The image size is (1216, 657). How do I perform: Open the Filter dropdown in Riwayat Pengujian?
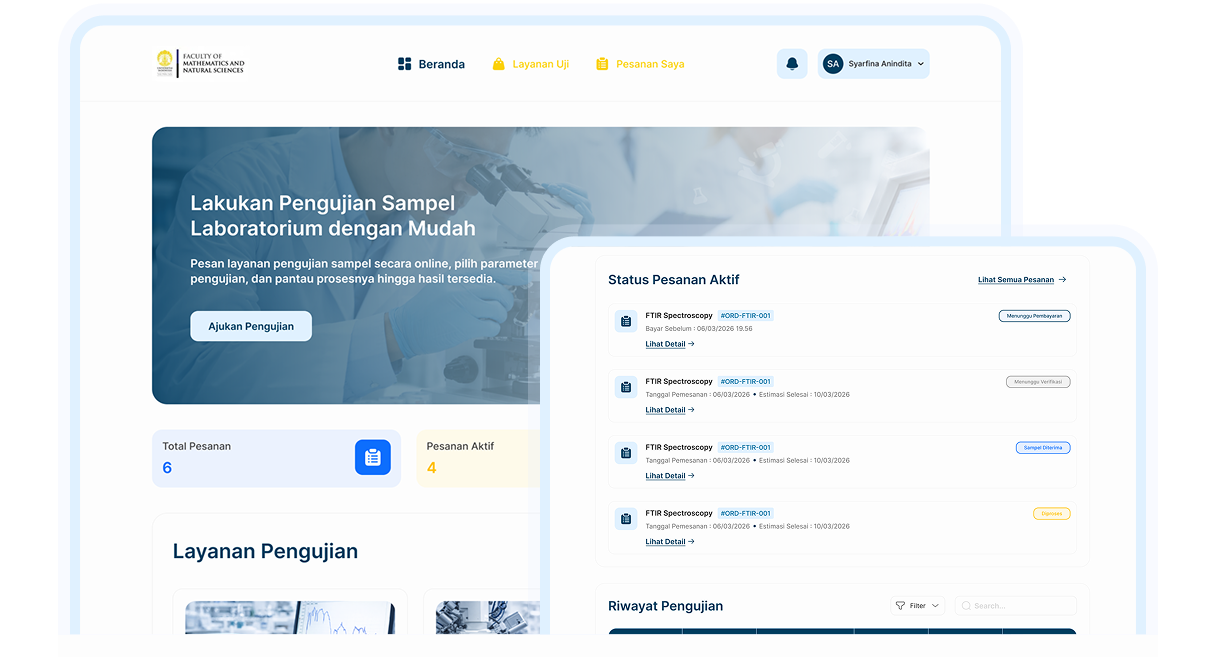point(917,606)
